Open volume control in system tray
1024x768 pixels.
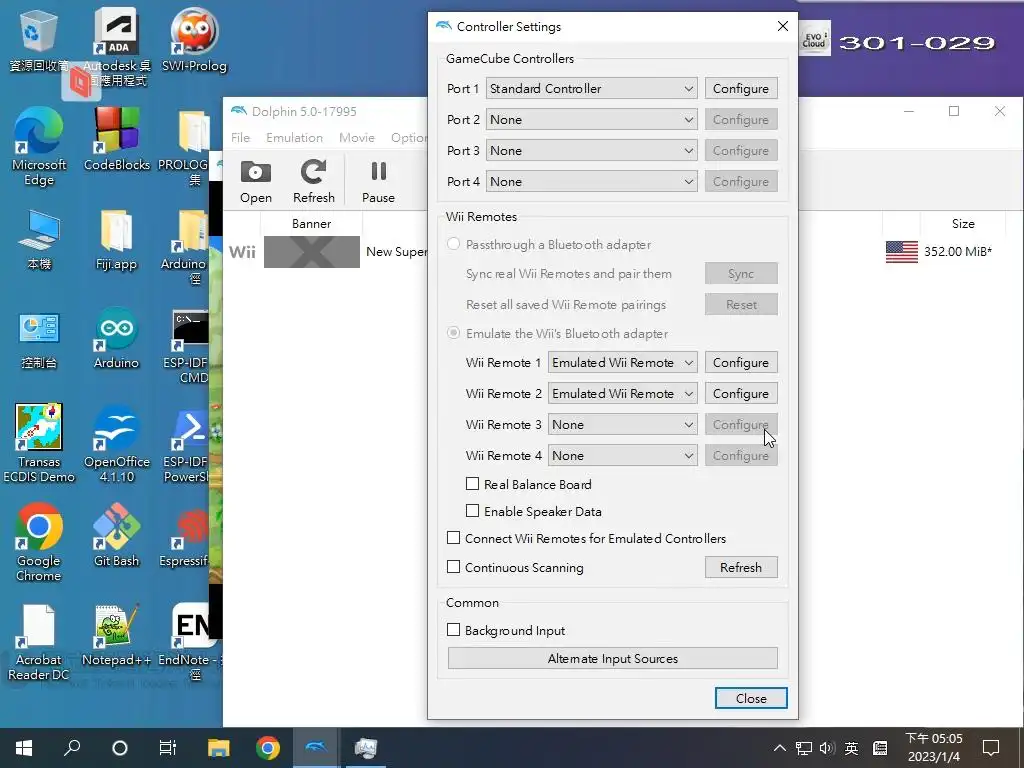827,748
